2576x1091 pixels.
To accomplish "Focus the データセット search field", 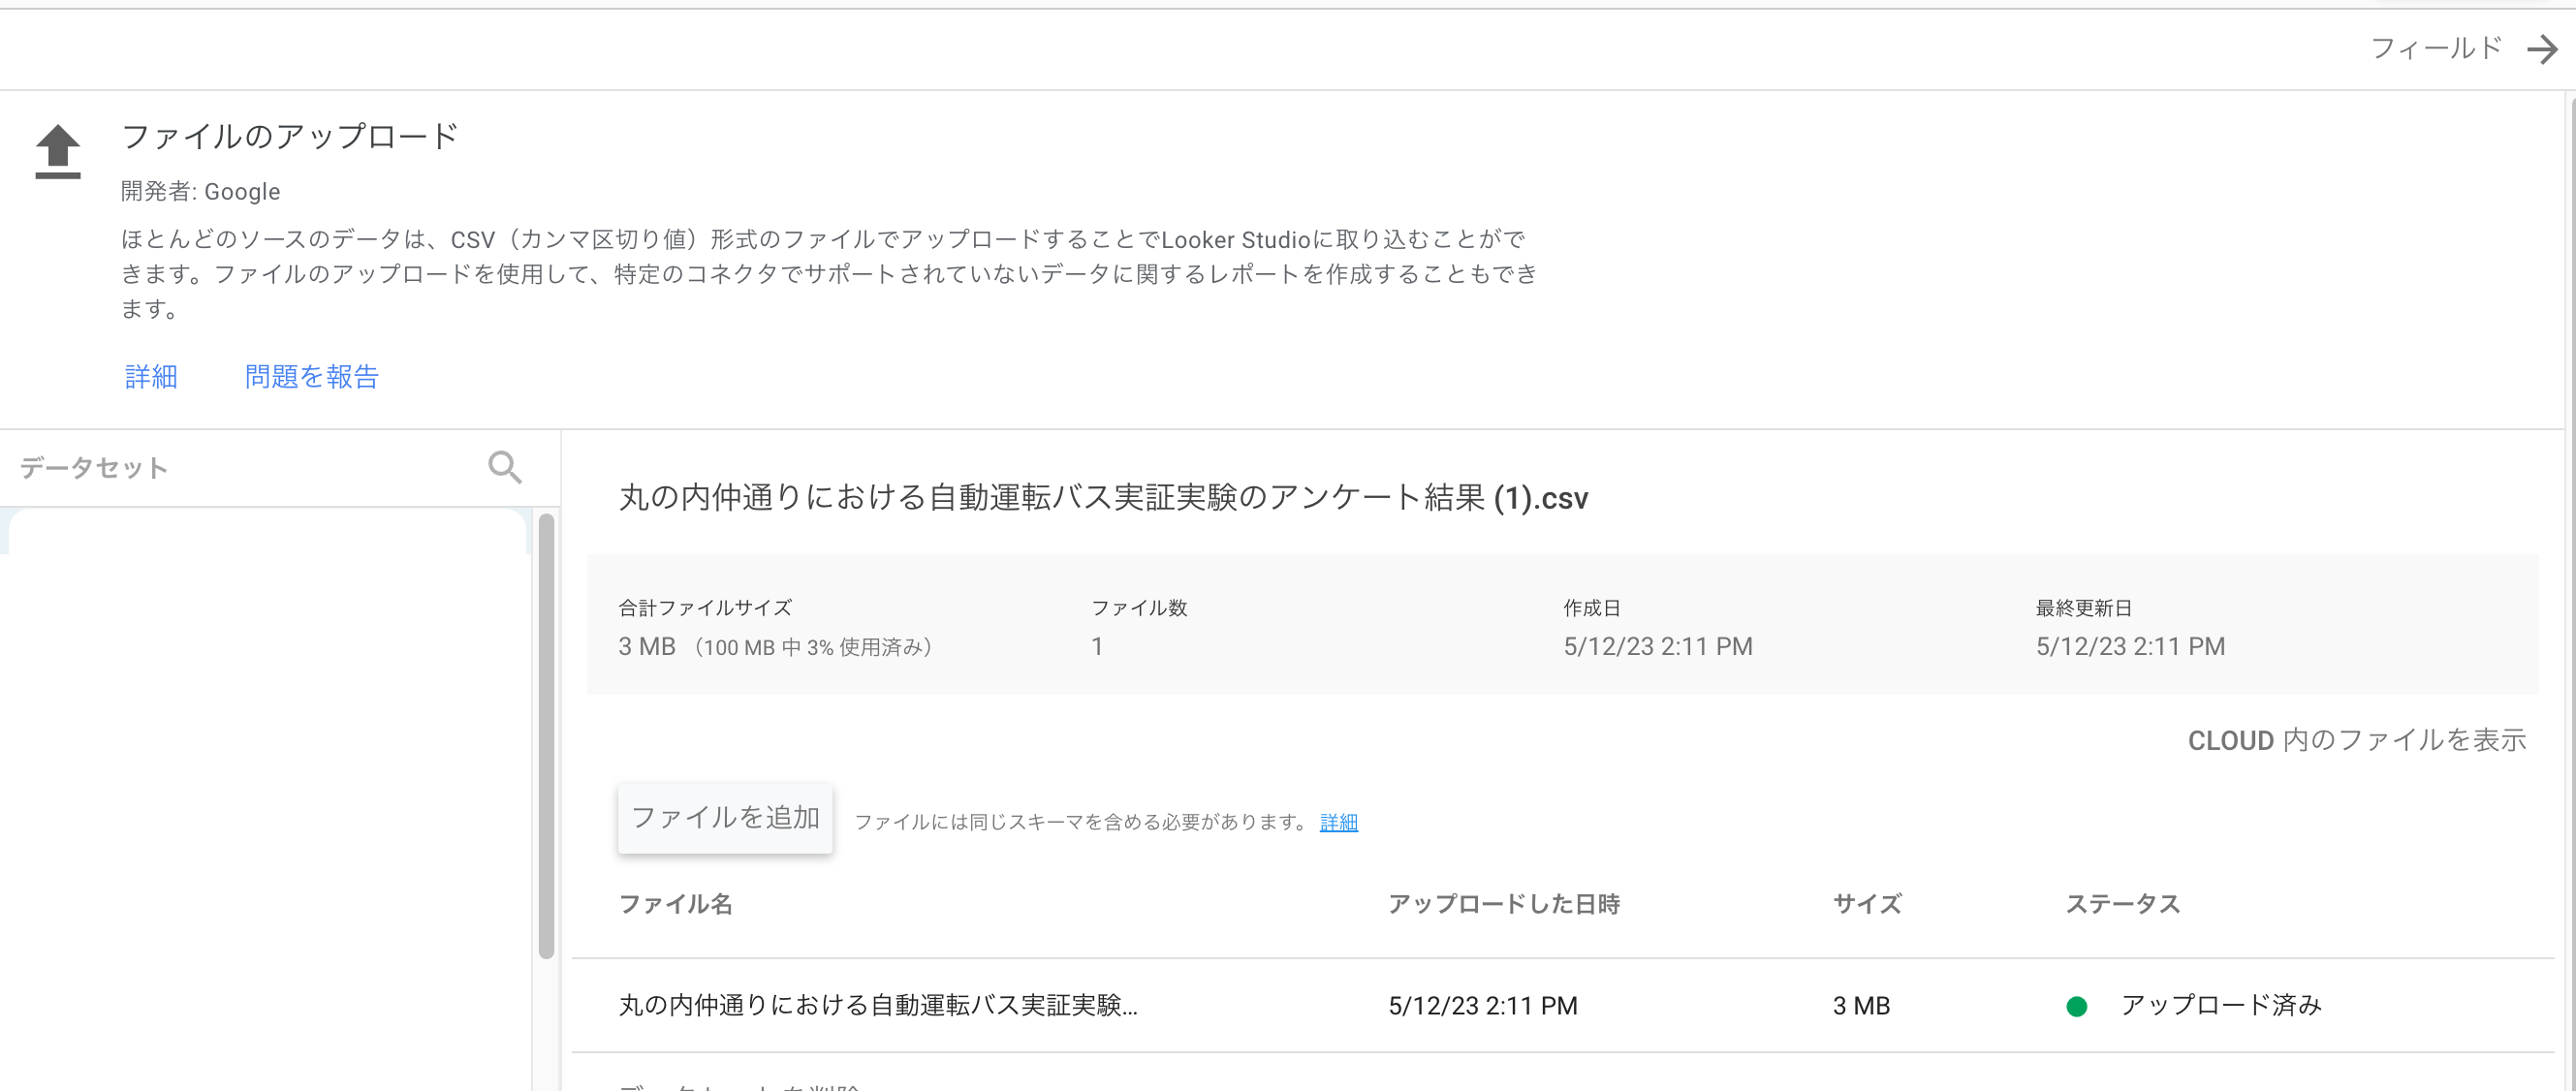I will click(x=240, y=467).
